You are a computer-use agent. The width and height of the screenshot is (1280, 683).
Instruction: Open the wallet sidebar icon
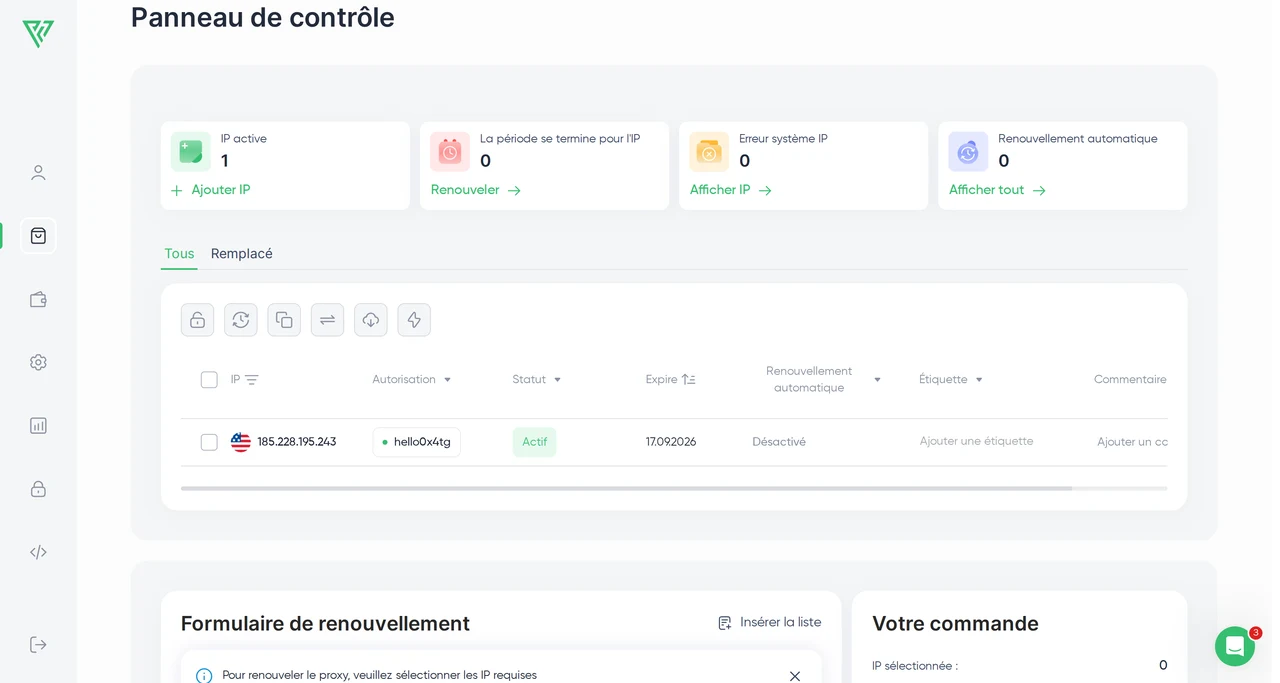tap(38, 299)
